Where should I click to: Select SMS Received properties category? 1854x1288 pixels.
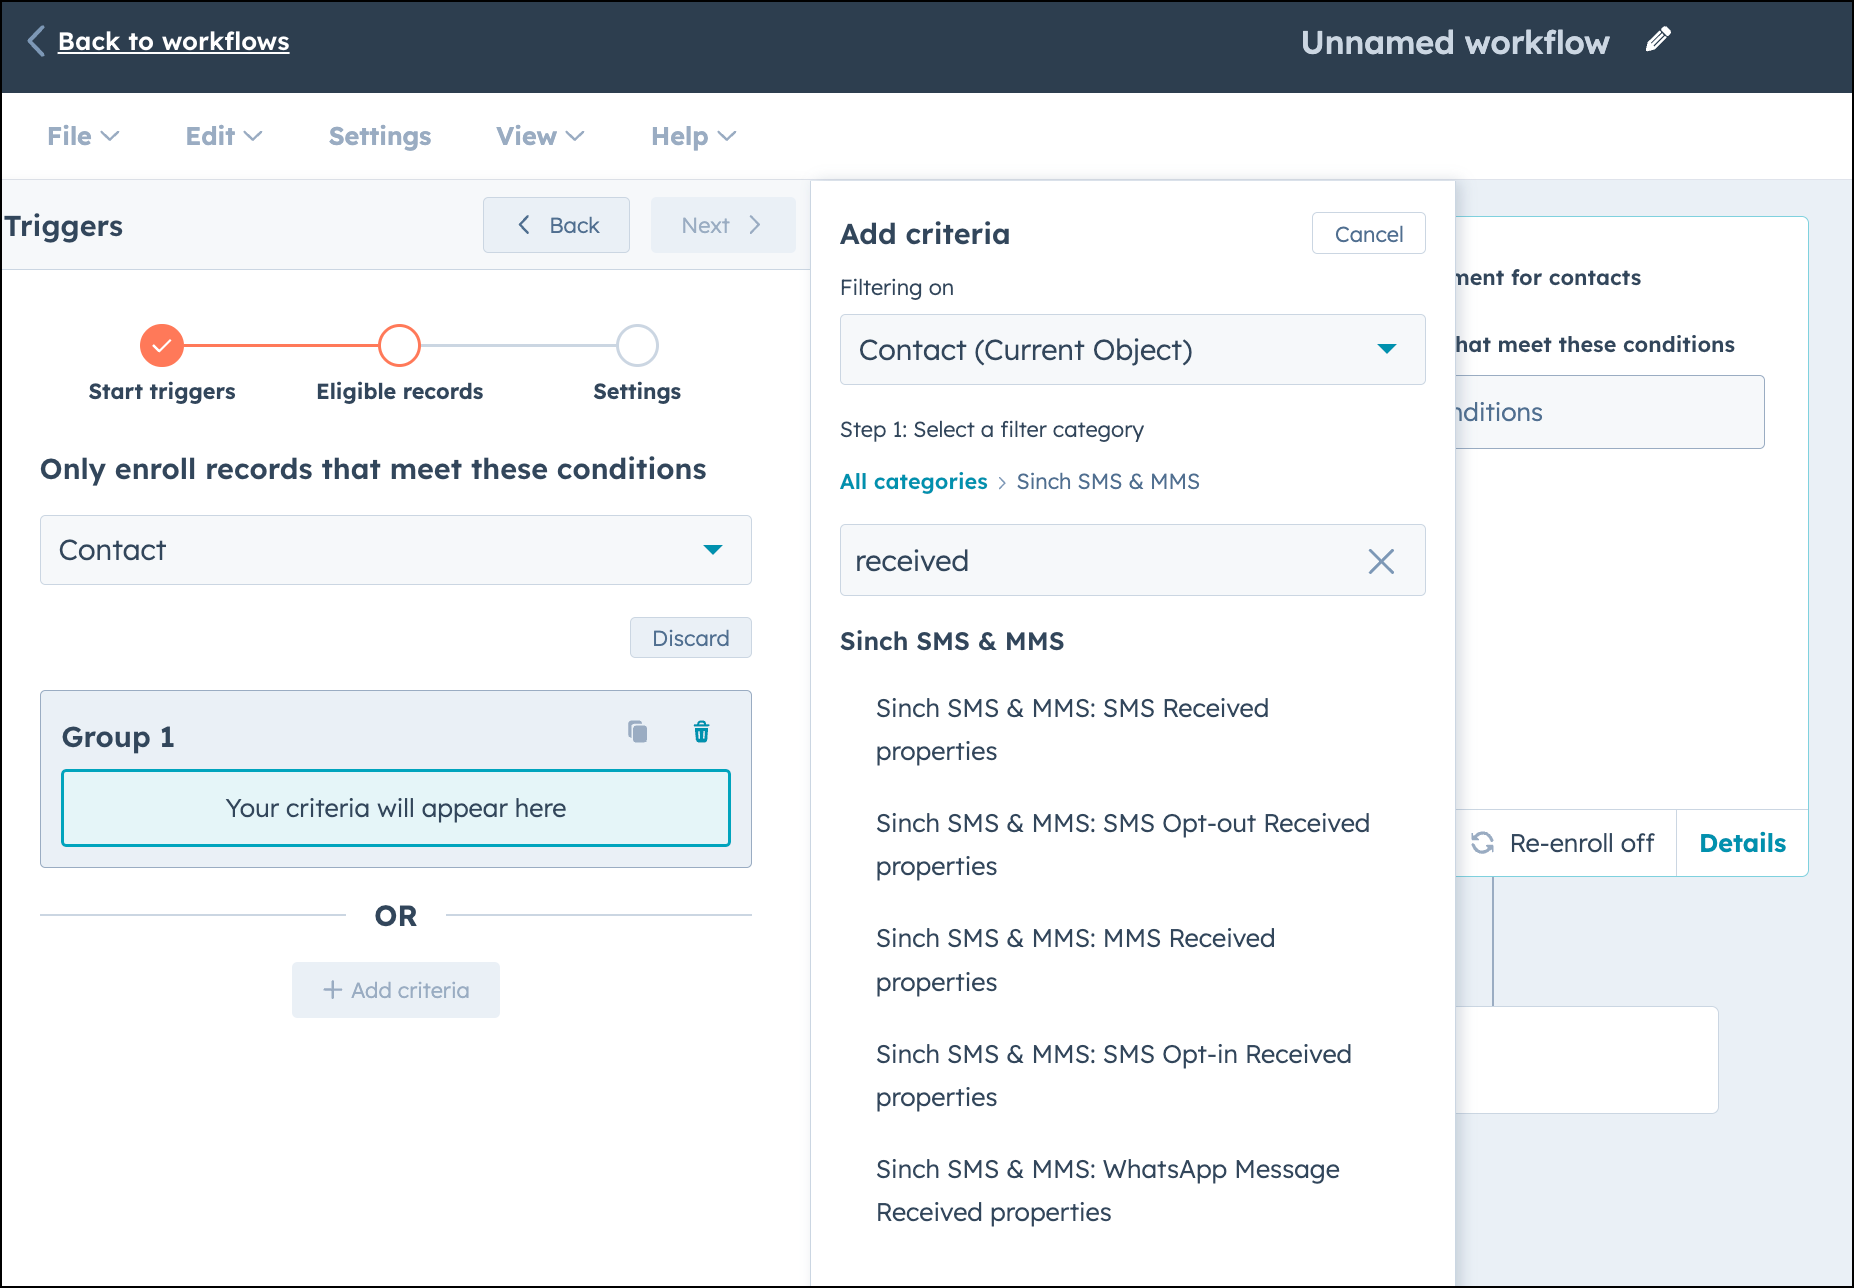(1072, 730)
